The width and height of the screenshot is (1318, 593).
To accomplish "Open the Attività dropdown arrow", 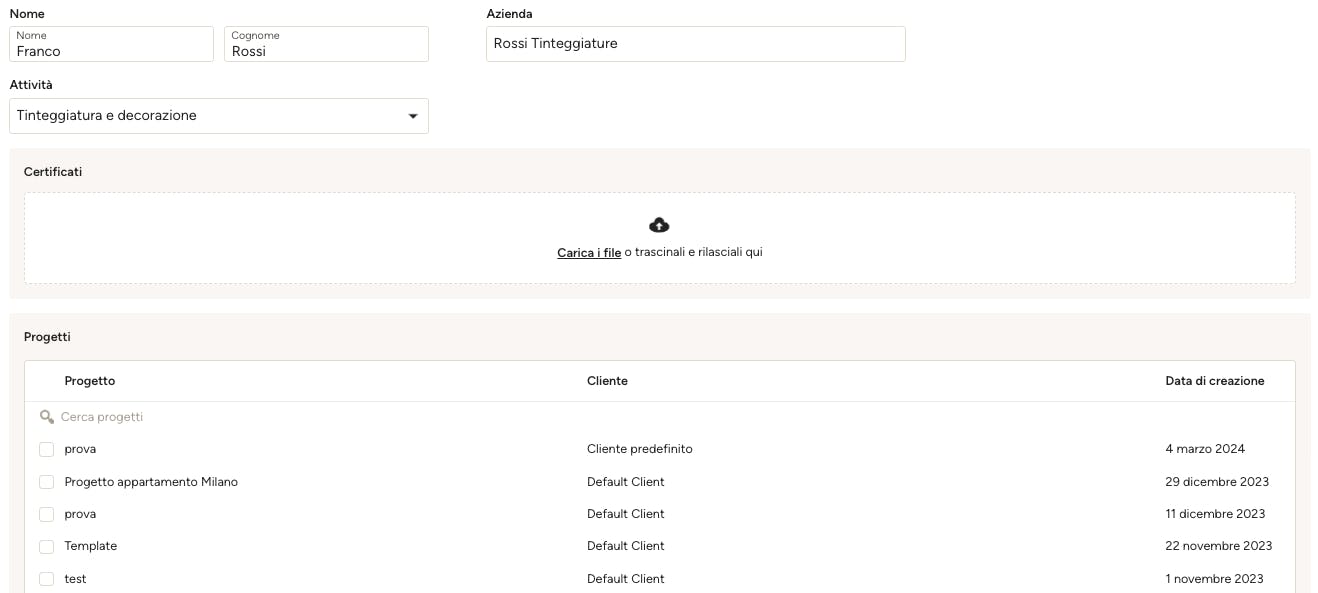I will click(x=413, y=116).
